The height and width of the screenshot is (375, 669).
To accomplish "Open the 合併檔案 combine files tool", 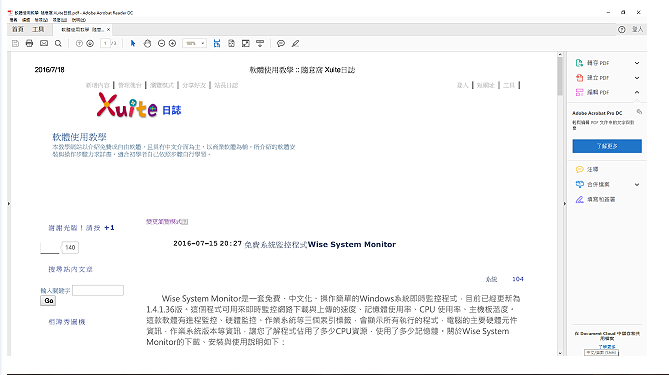I will click(x=593, y=184).
